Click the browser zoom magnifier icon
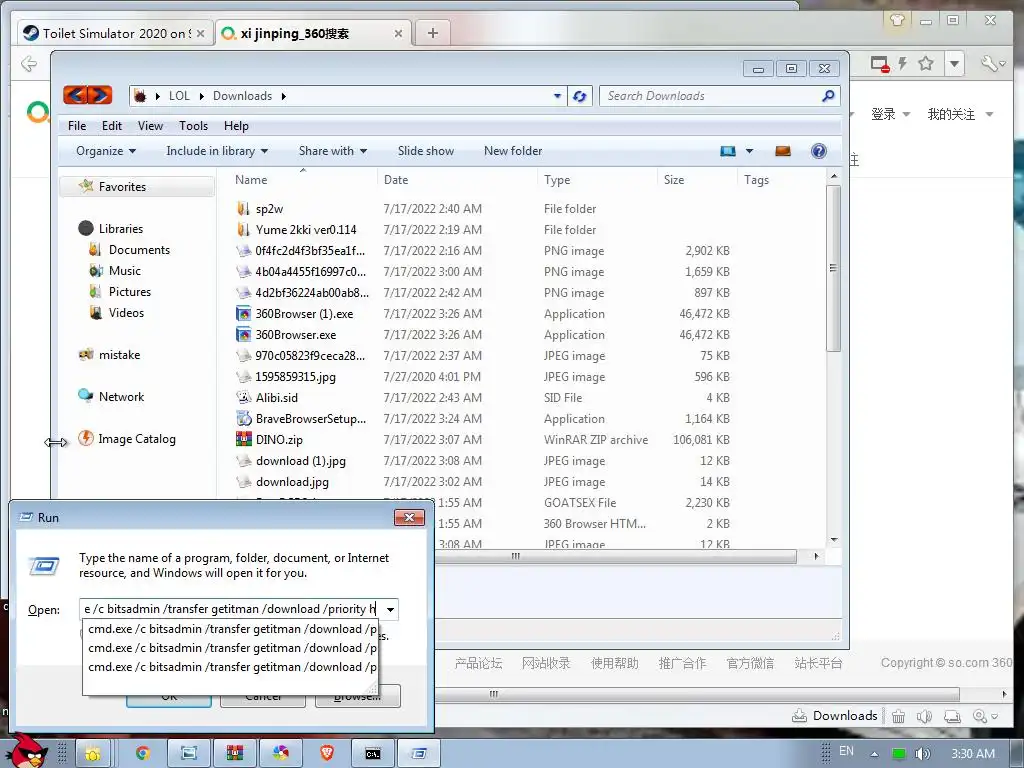The width and height of the screenshot is (1024, 768). pyautogui.click(x=980, y=716)
